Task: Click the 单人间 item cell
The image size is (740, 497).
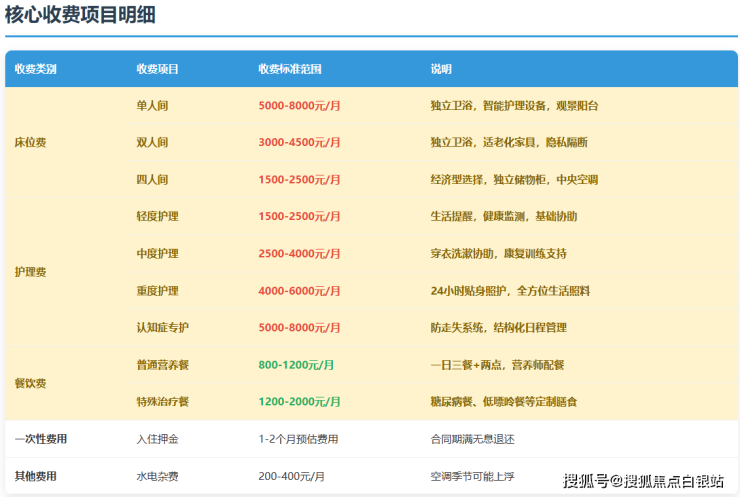Action: [152, 106]
